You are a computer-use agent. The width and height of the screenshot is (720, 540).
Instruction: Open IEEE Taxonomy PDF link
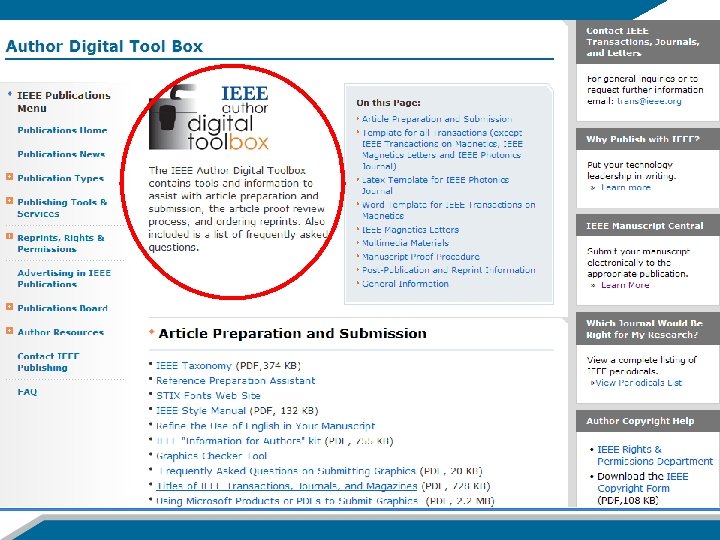click(194, 366)
